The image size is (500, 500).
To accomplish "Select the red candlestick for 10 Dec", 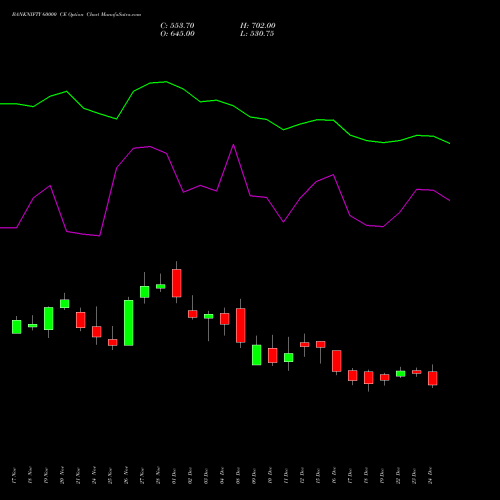I will 273,355.
